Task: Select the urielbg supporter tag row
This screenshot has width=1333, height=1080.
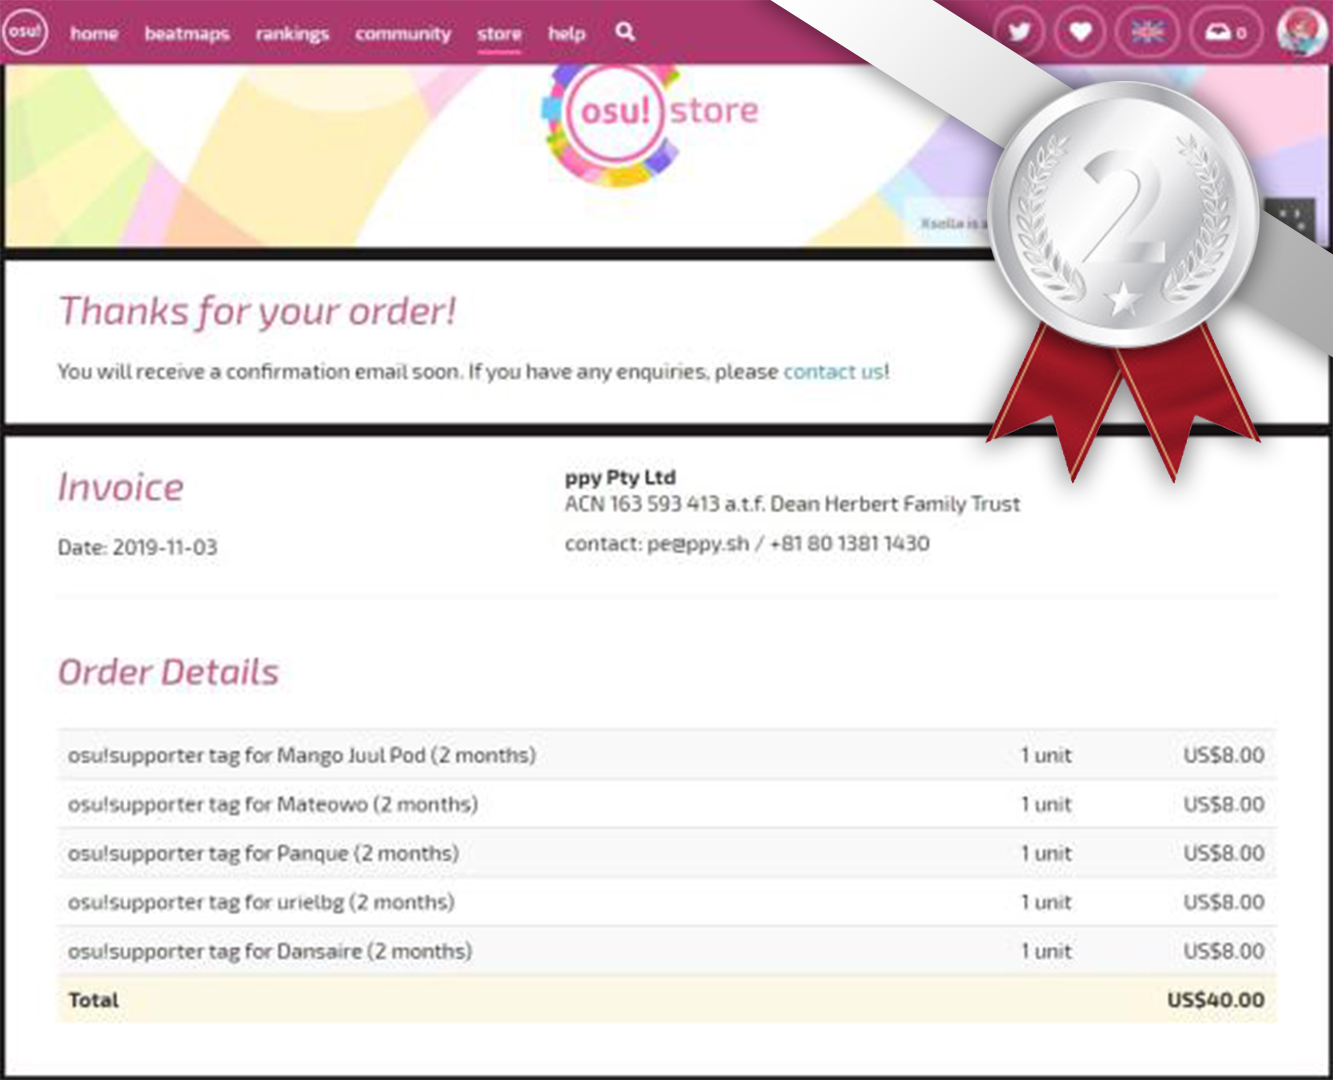Action: 667,902
